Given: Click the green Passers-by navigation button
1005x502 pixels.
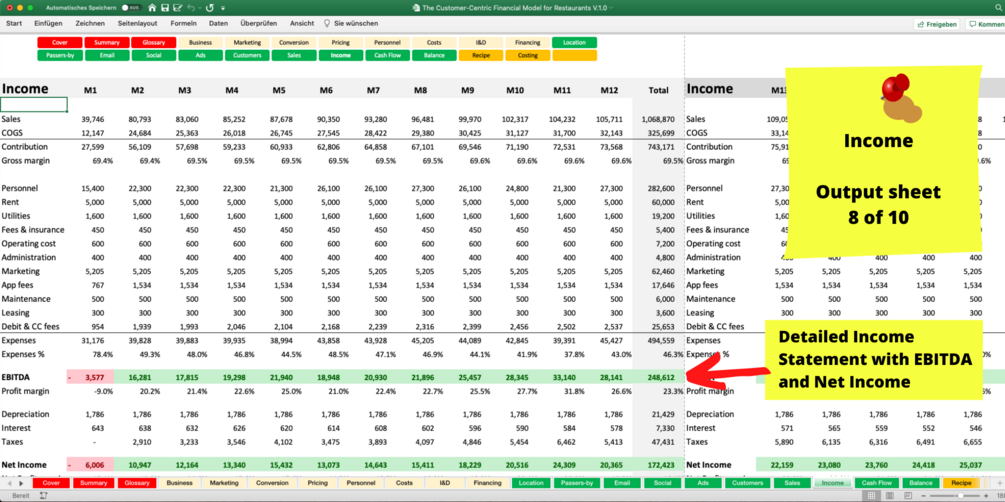Looking at the screenshot, I should pos(60,55).
